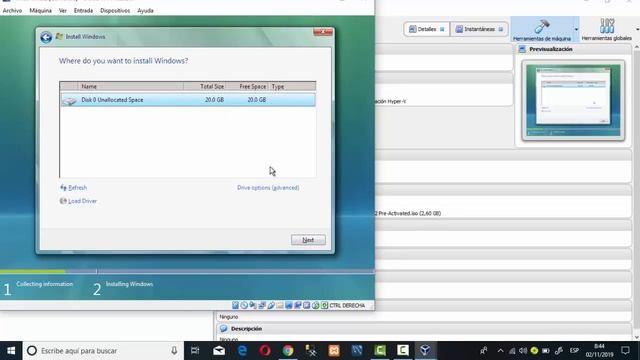This screenshot has width=640, height=360.
Task: Open the Ver menu
Action: (62, 11)
